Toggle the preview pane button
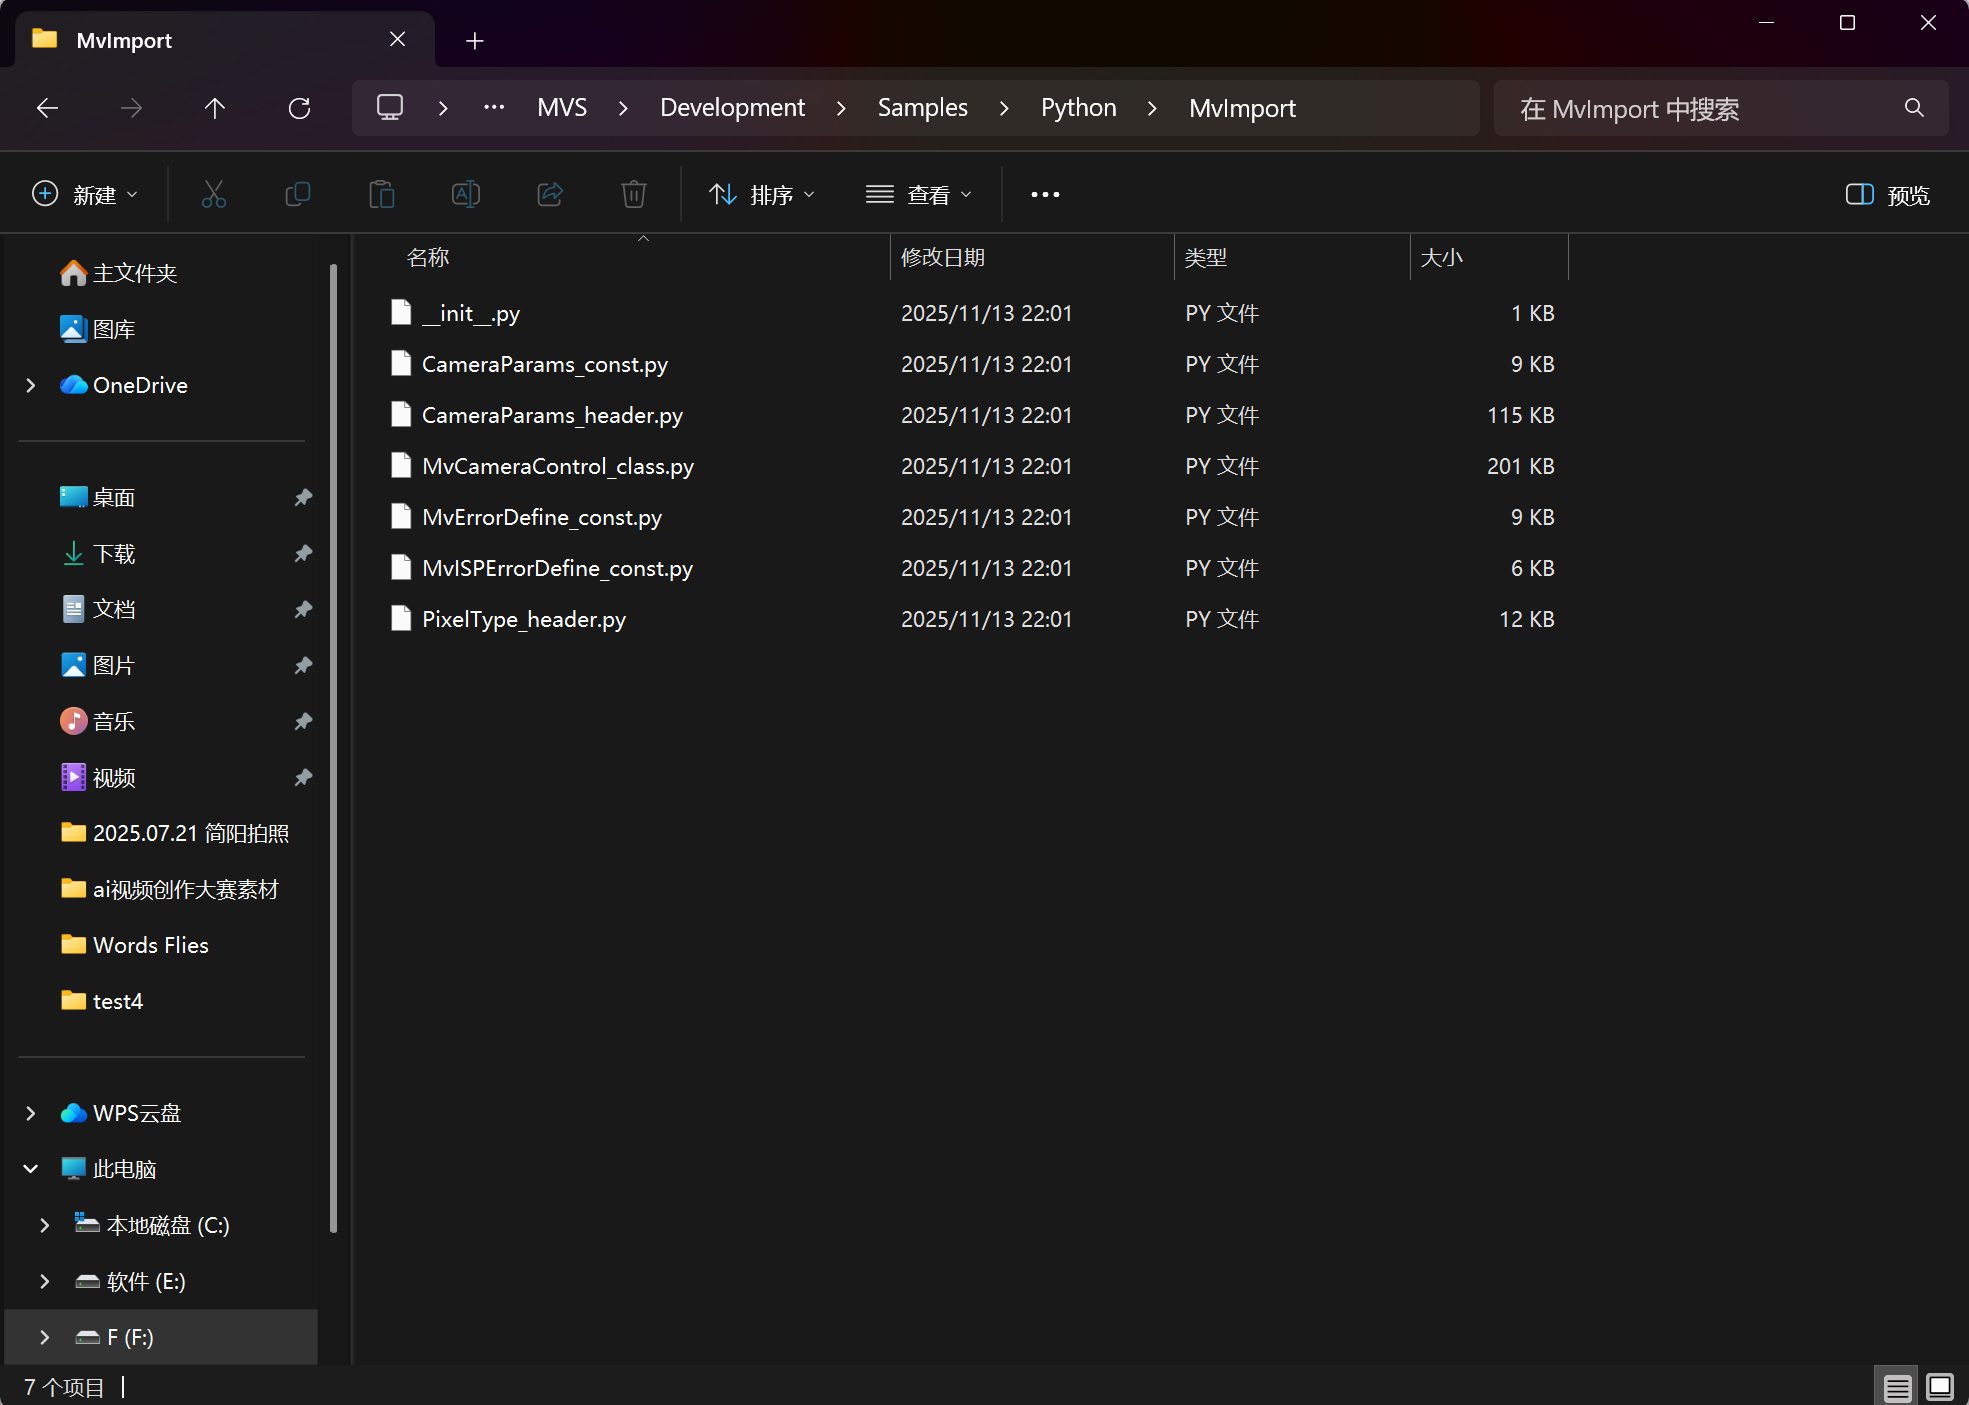 [x=1888, y=194]
